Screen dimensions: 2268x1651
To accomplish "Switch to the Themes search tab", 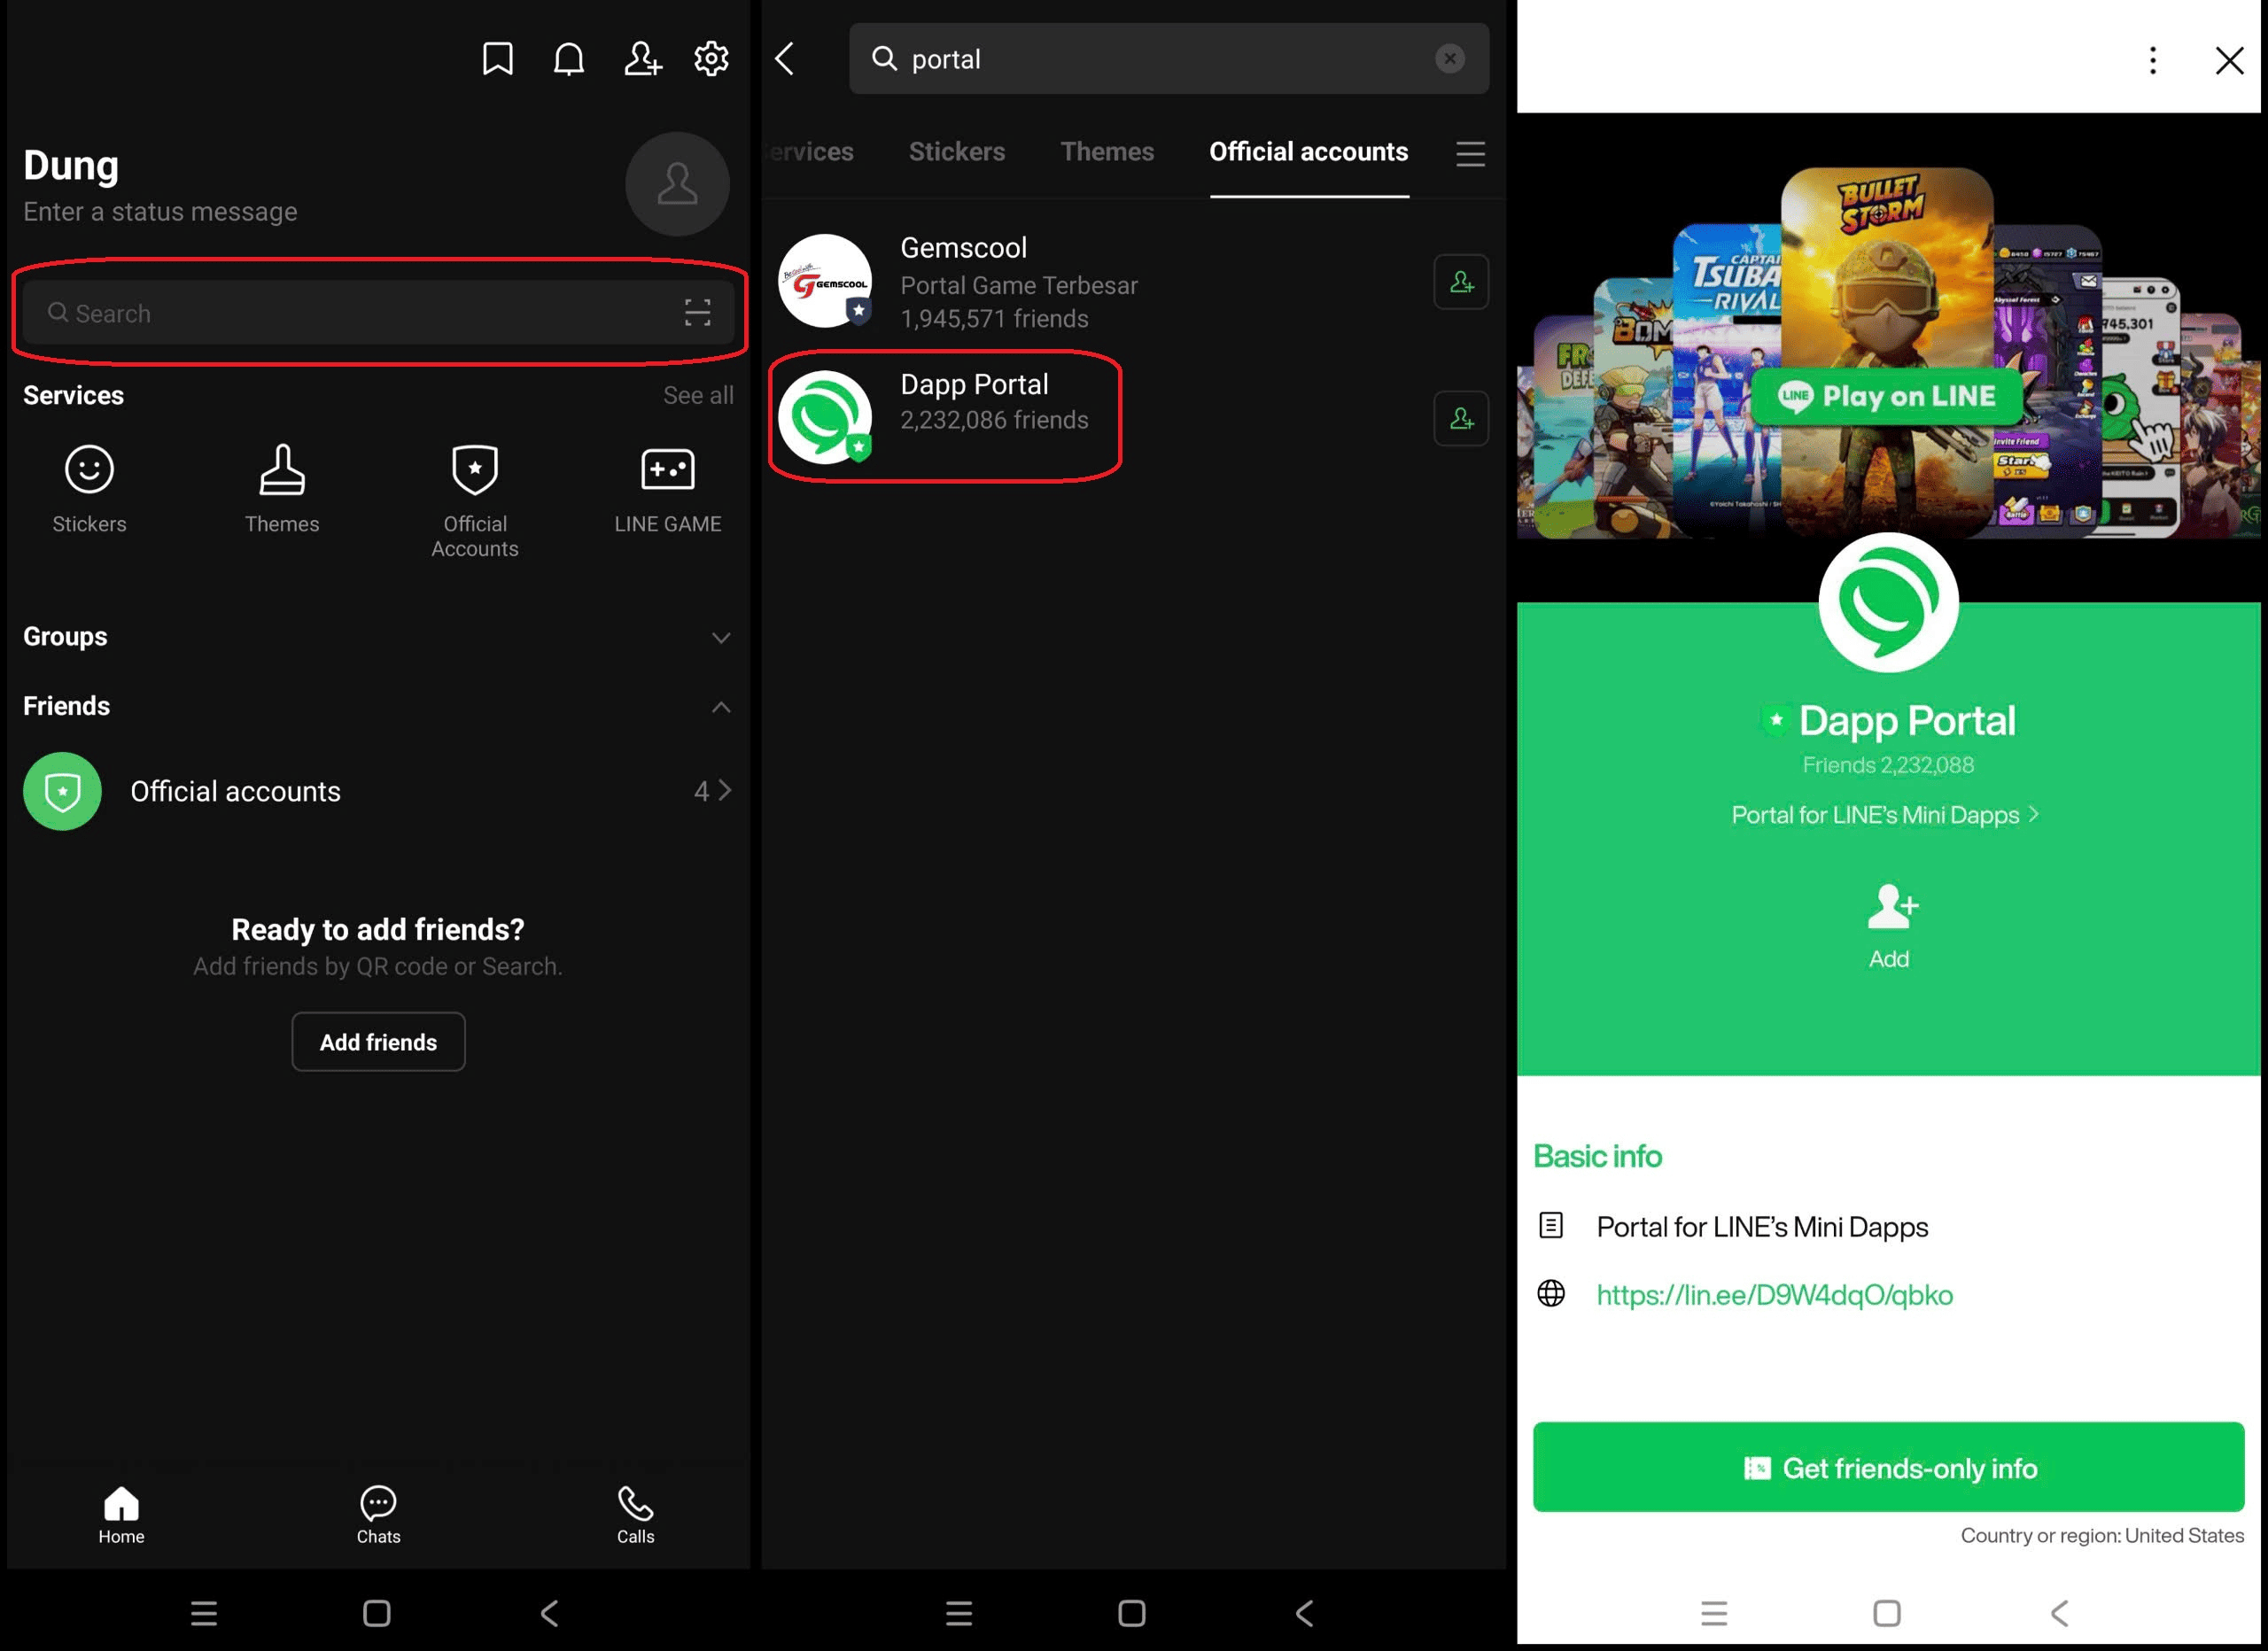I will [x=1107, y=152].
